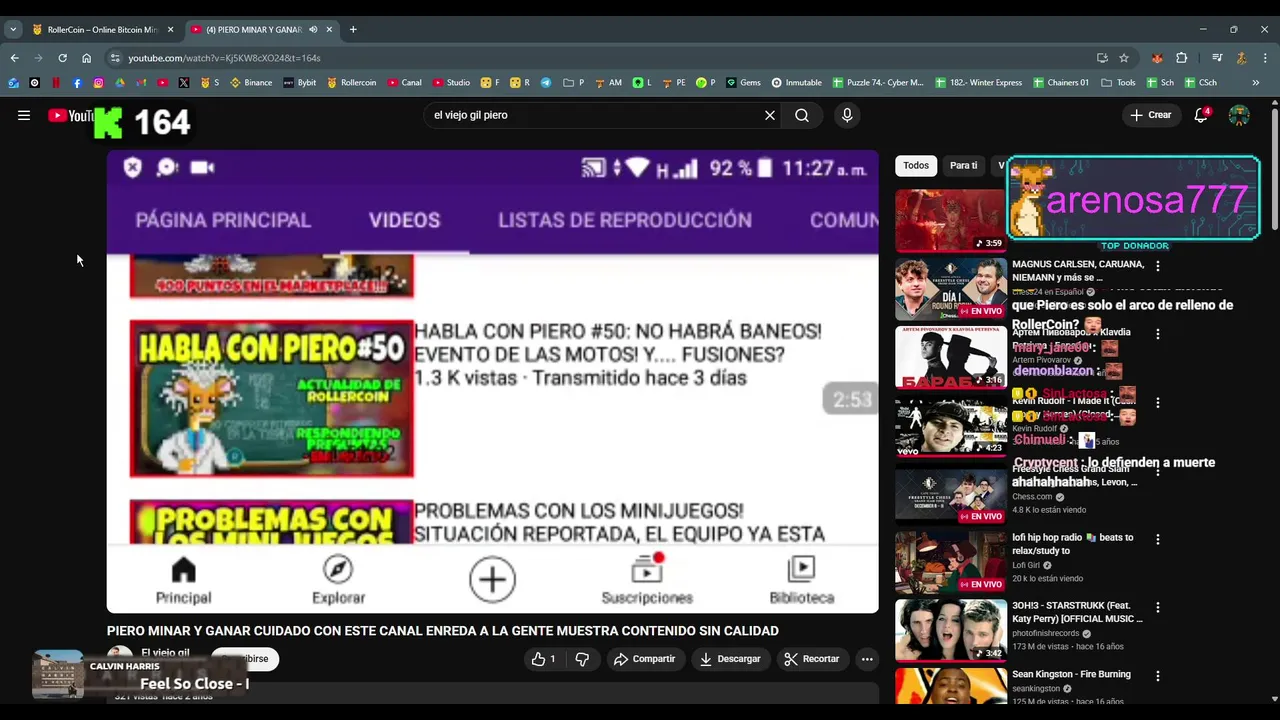Go back to previous page
The image size is (1280, 720).
[x=14, y=58]
